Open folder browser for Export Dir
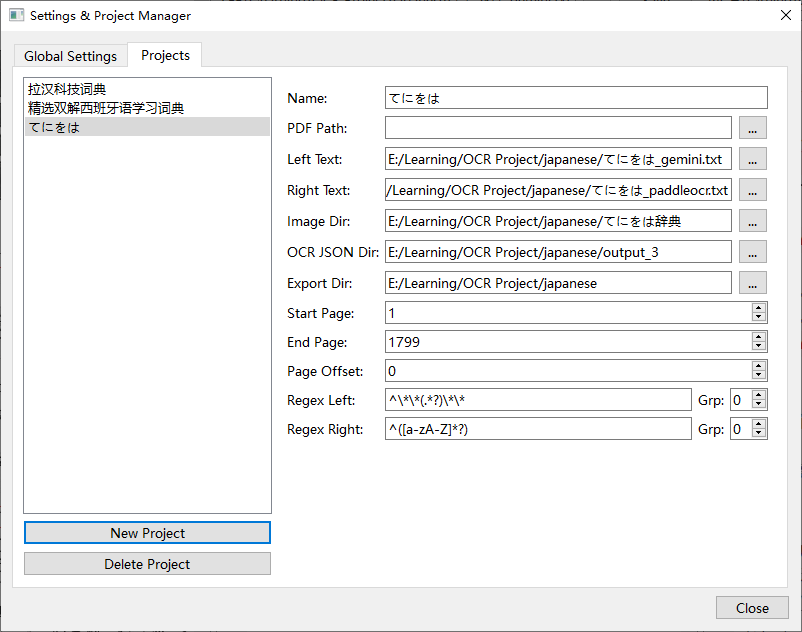802x632 pixels. 753,283
